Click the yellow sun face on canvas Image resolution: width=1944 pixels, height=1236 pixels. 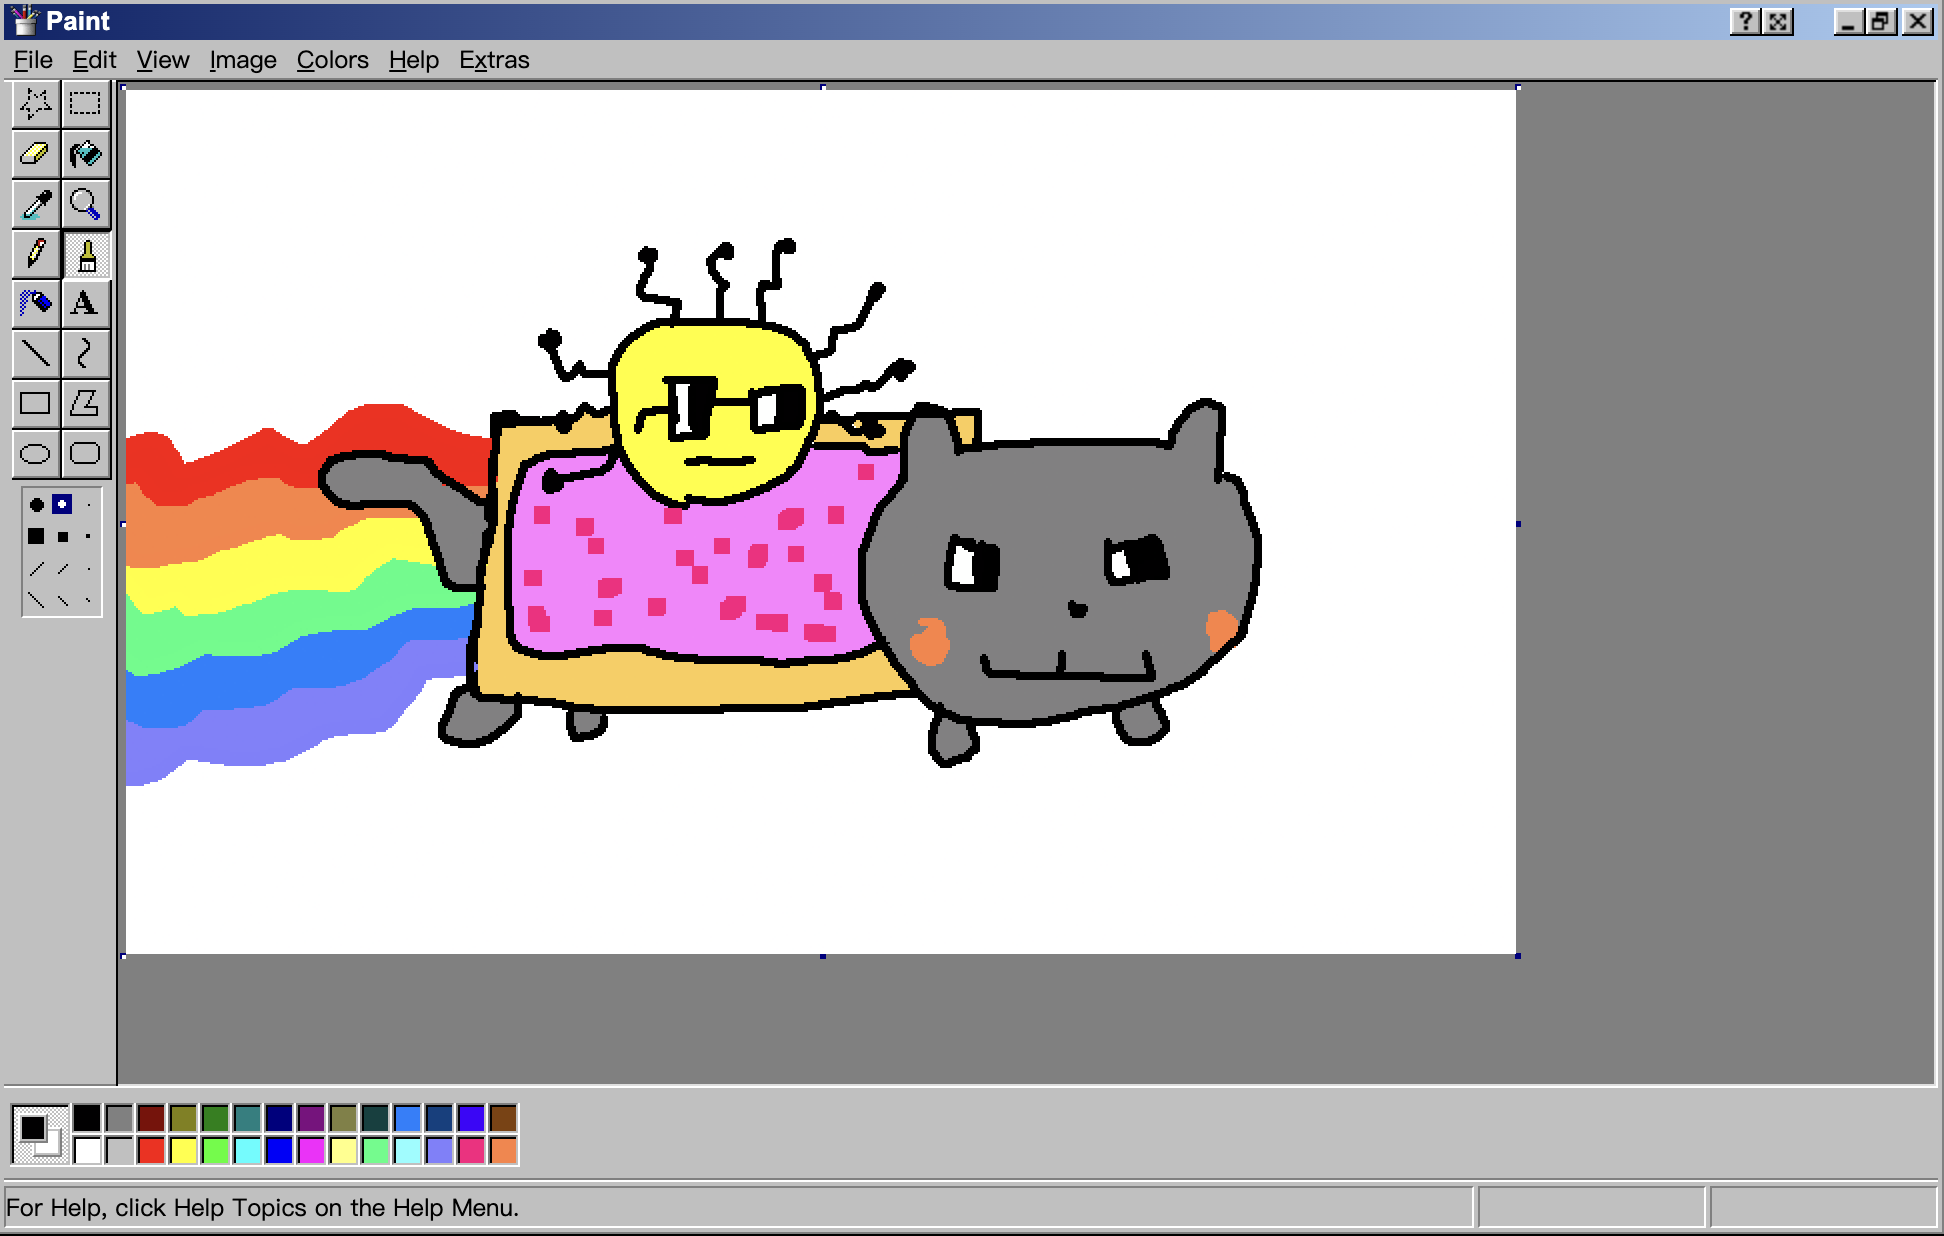point(715,412)
